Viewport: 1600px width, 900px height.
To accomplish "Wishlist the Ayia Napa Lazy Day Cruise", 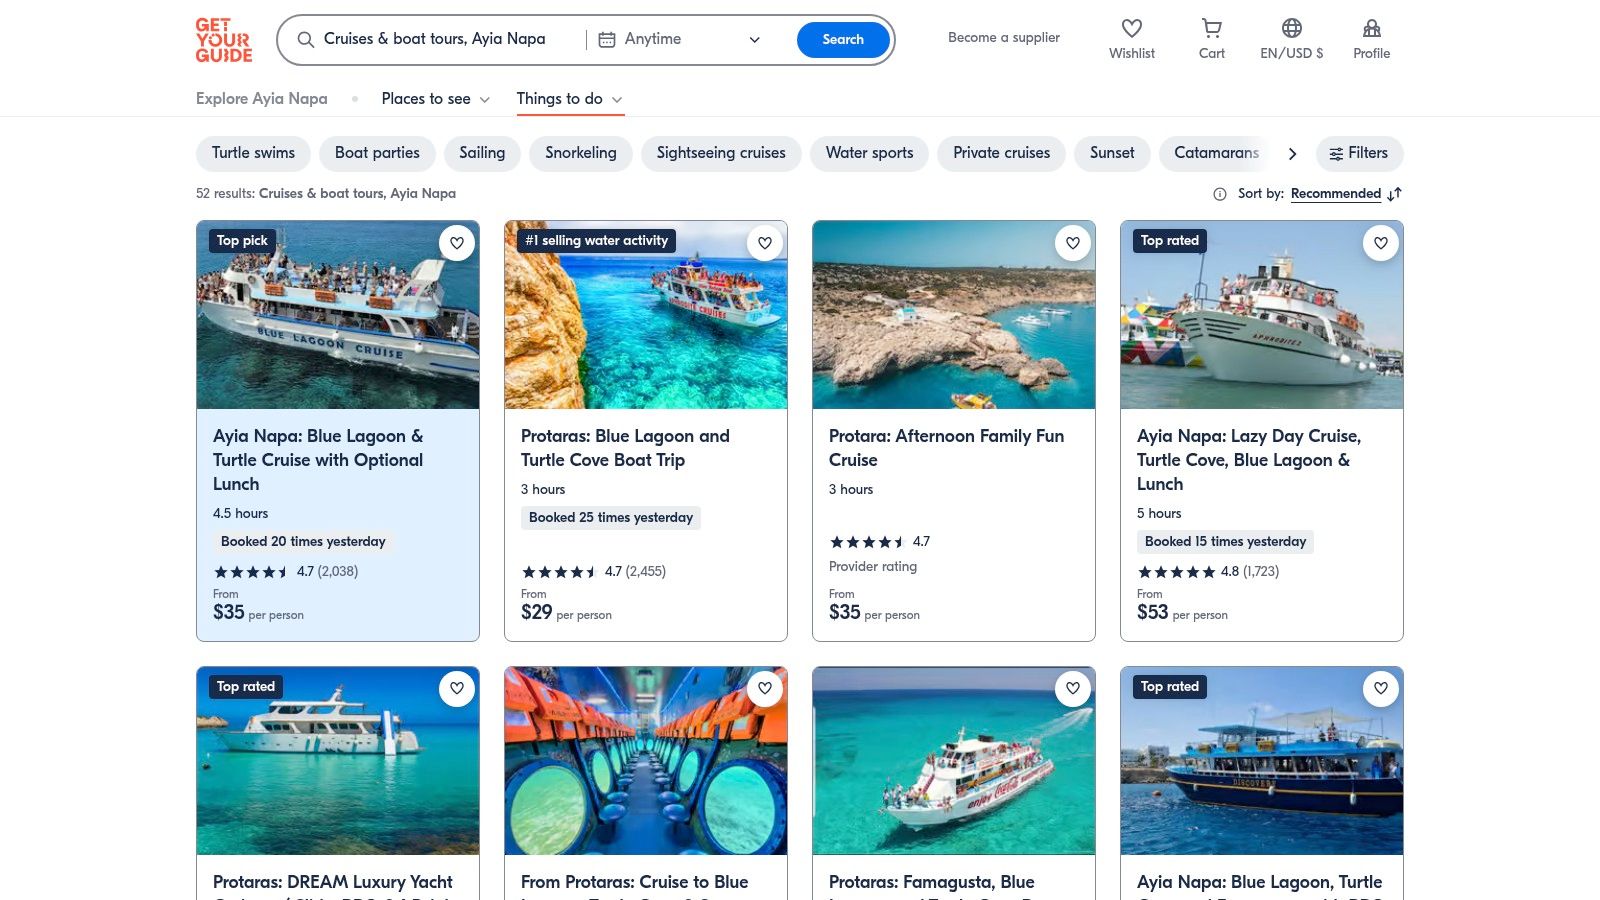I will point(1381,243).
